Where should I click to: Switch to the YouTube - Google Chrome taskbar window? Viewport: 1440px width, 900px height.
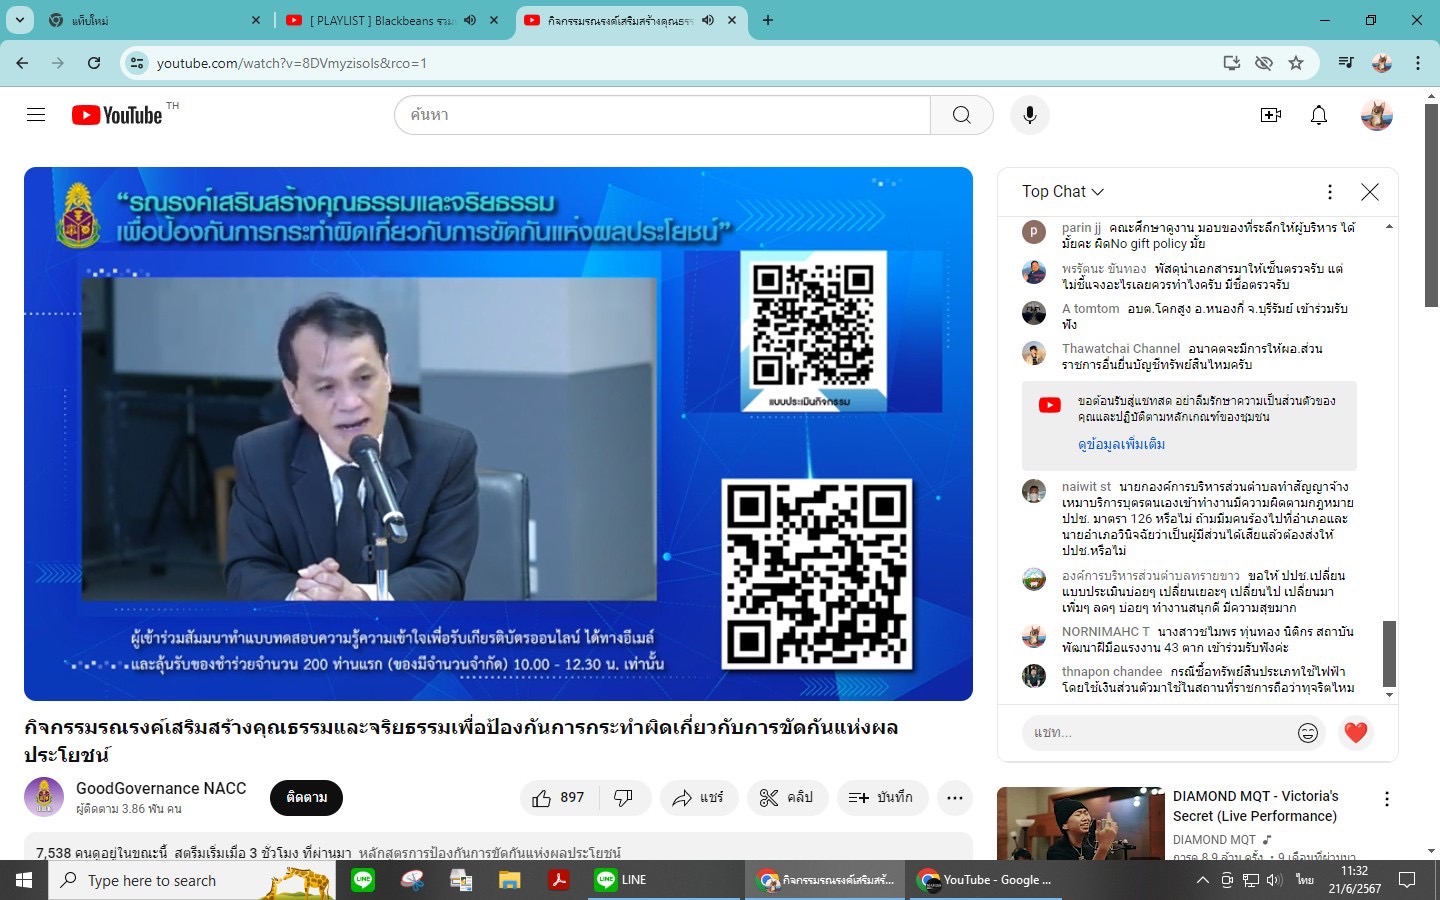click(x=985, y=880)
